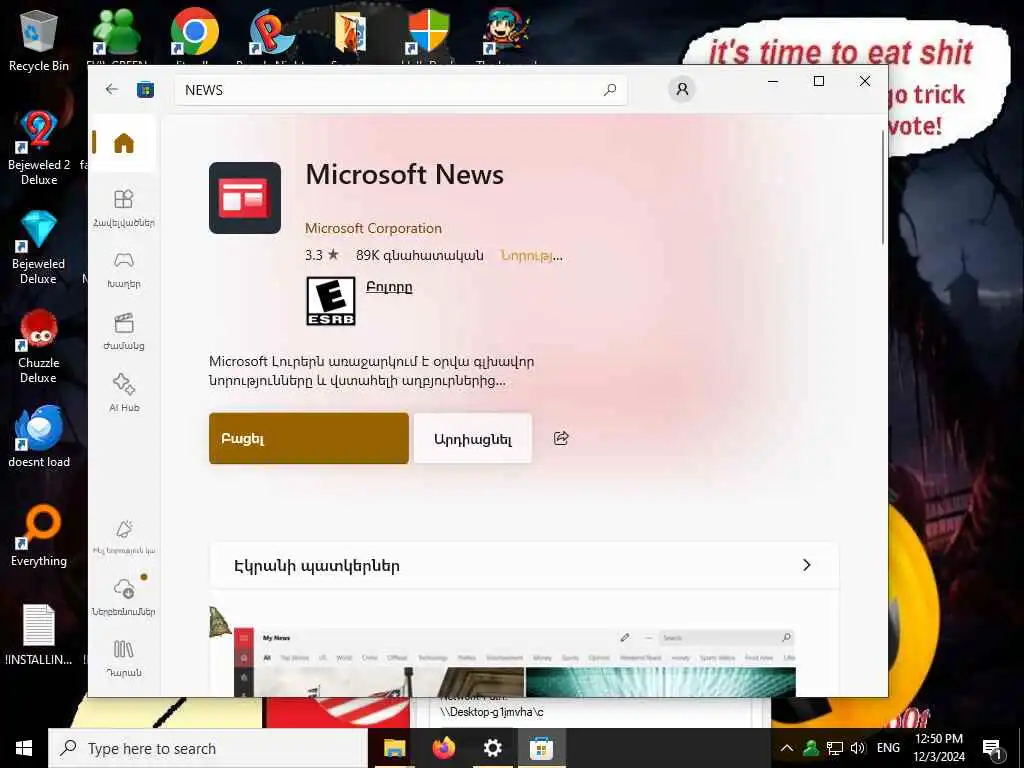Open the user account profile icon

click(682, 89)
